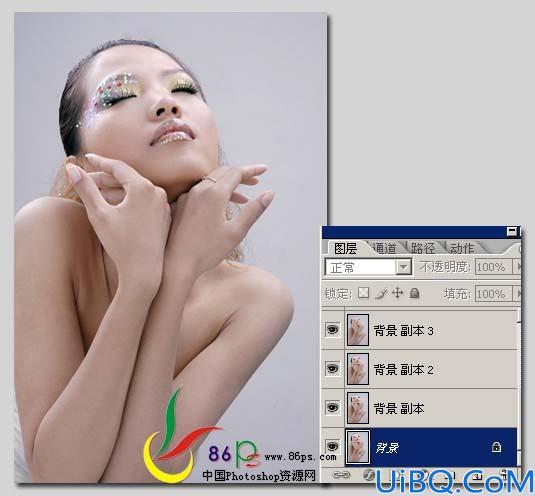The image size is (535, 496).
Task: Click the 不透明度 100% opacity field
Action: click(x=493, y=267)
